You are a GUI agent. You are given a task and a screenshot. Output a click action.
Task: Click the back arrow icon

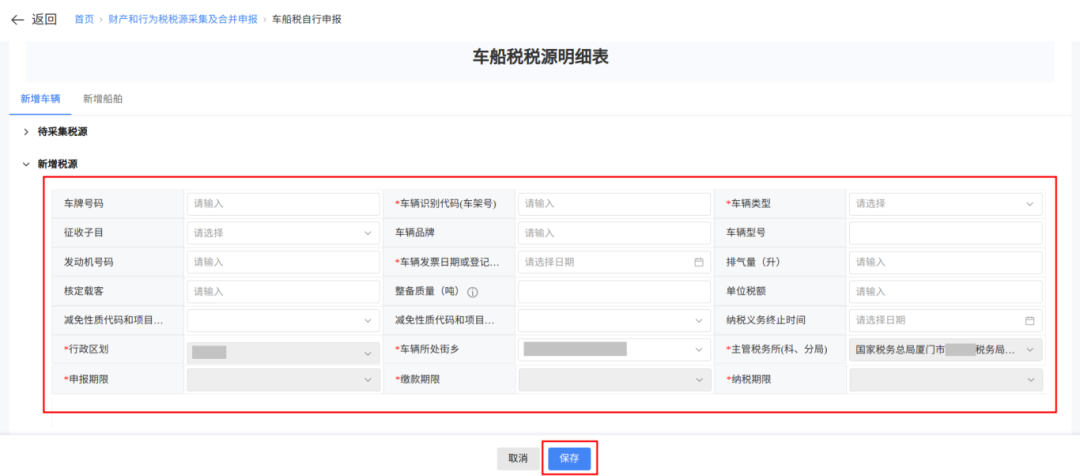point(17,19)
